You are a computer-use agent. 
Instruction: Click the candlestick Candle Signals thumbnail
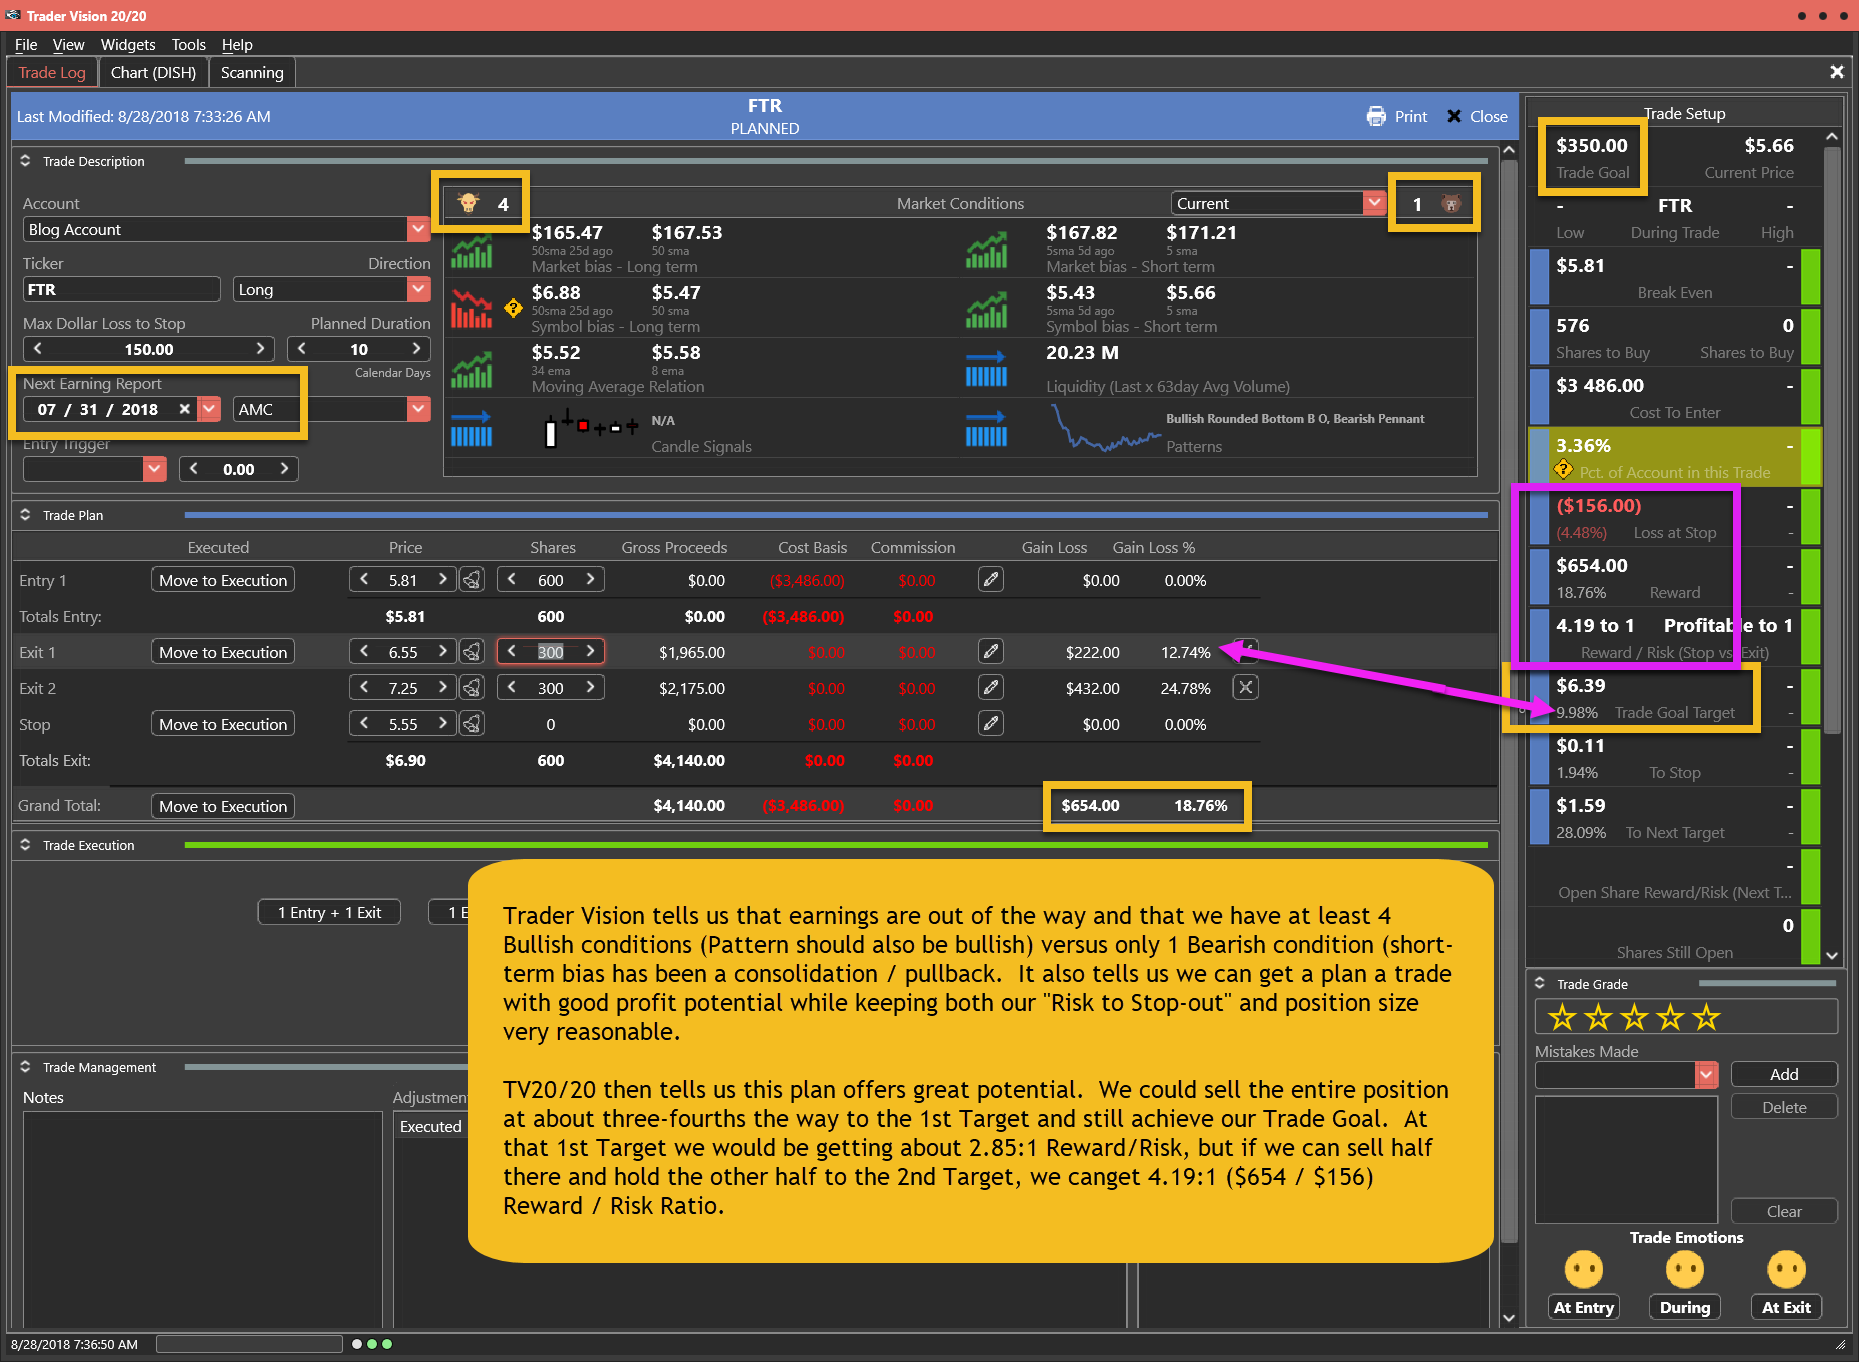(x=590, y=428)
